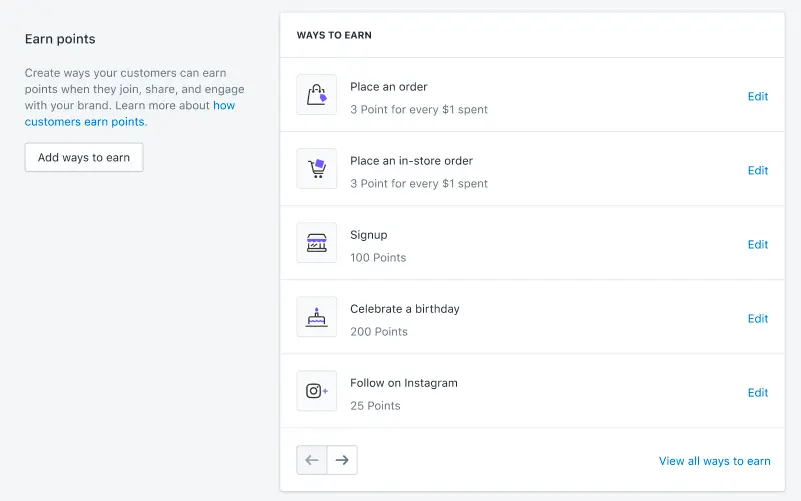Image resolution: width=801 pixels, height=501 pixels.
Task: Select the Signup 100 Points row
Action: click(x=378, y=246)
